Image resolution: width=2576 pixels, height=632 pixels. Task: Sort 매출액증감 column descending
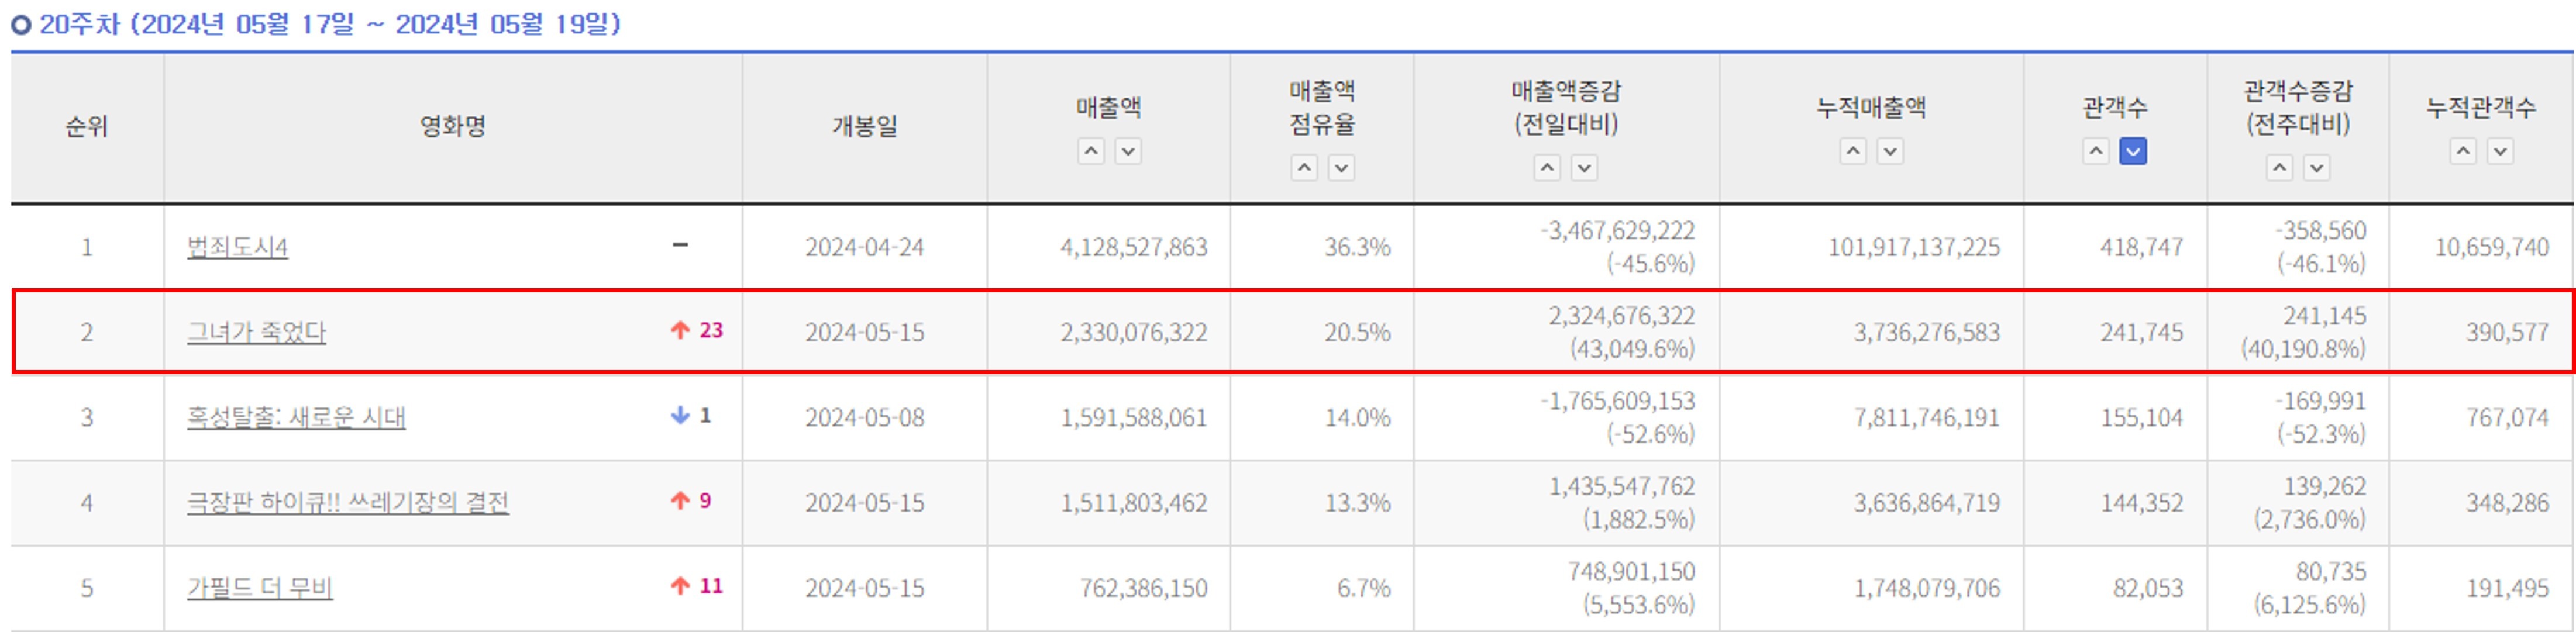pos(1584,168)
